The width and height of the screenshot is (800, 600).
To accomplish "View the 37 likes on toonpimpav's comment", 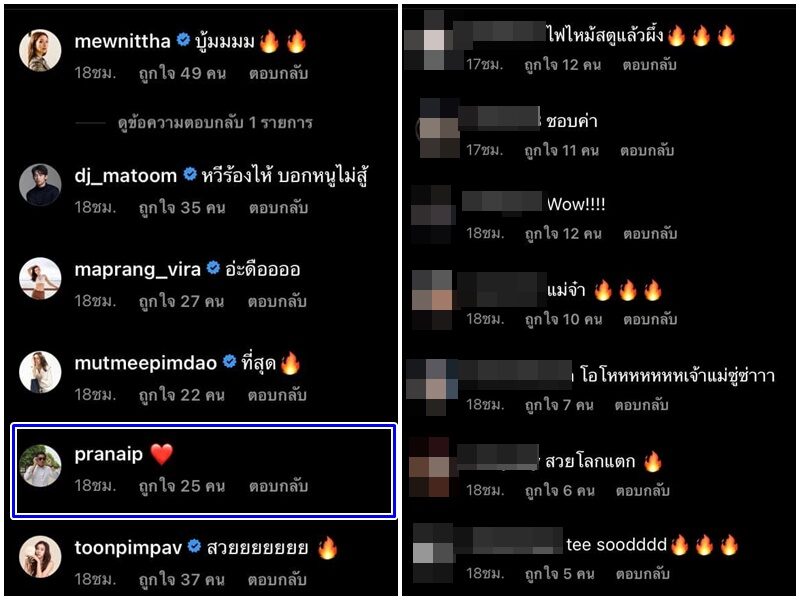I will (182, 580).
